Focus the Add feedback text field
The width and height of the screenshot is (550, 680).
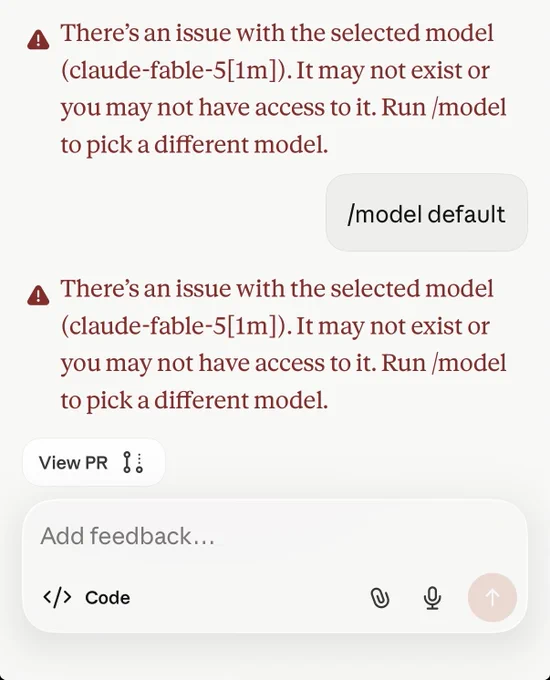275,536
